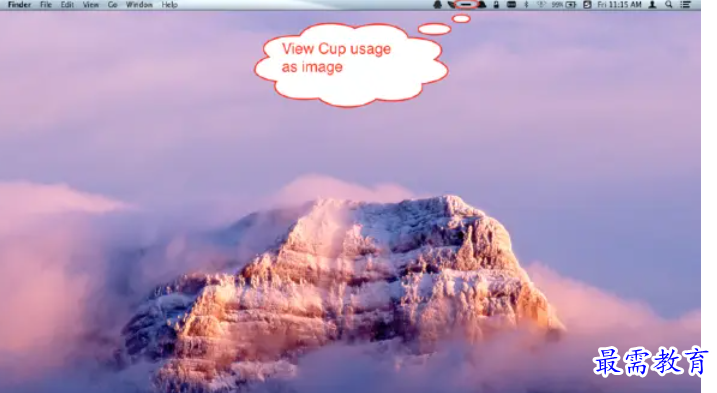Open the Wi-Fi status menu
Screen dimensions: 717x393
coord(541,5)
